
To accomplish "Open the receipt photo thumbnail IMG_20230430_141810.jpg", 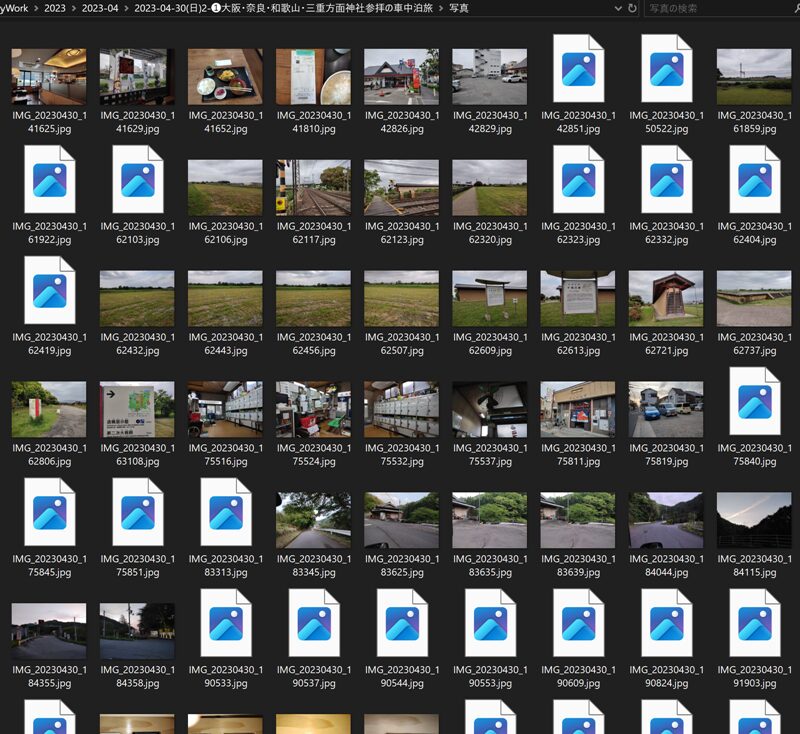I will (313, 77).
